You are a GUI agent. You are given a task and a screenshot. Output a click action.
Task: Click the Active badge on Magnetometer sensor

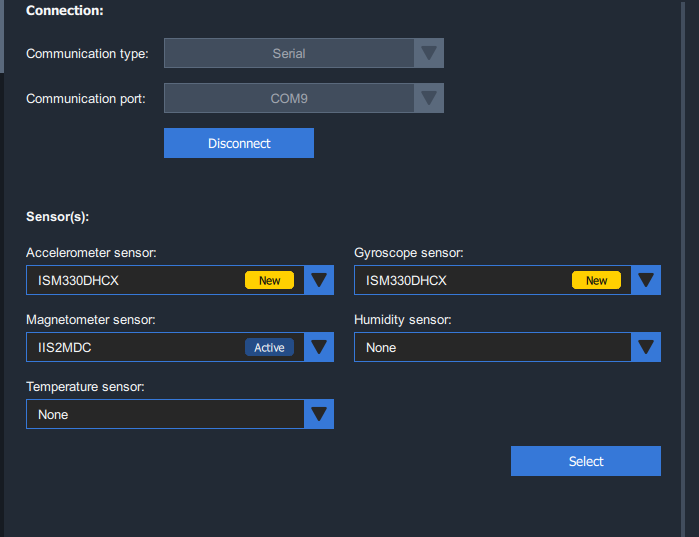[269, 347]
